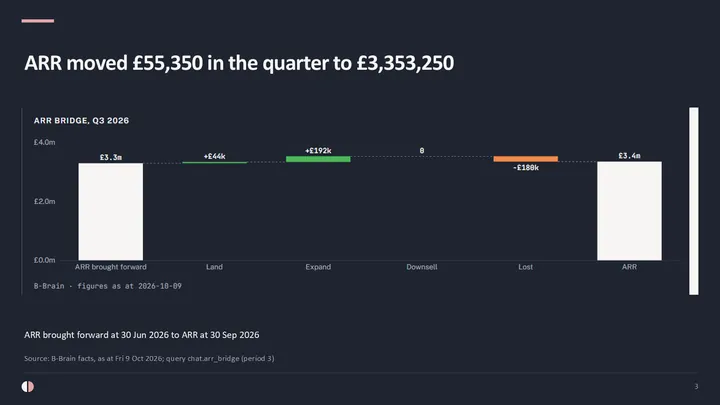Click the Lost axis label
720x405 pixels.
(x=526, y=267)
